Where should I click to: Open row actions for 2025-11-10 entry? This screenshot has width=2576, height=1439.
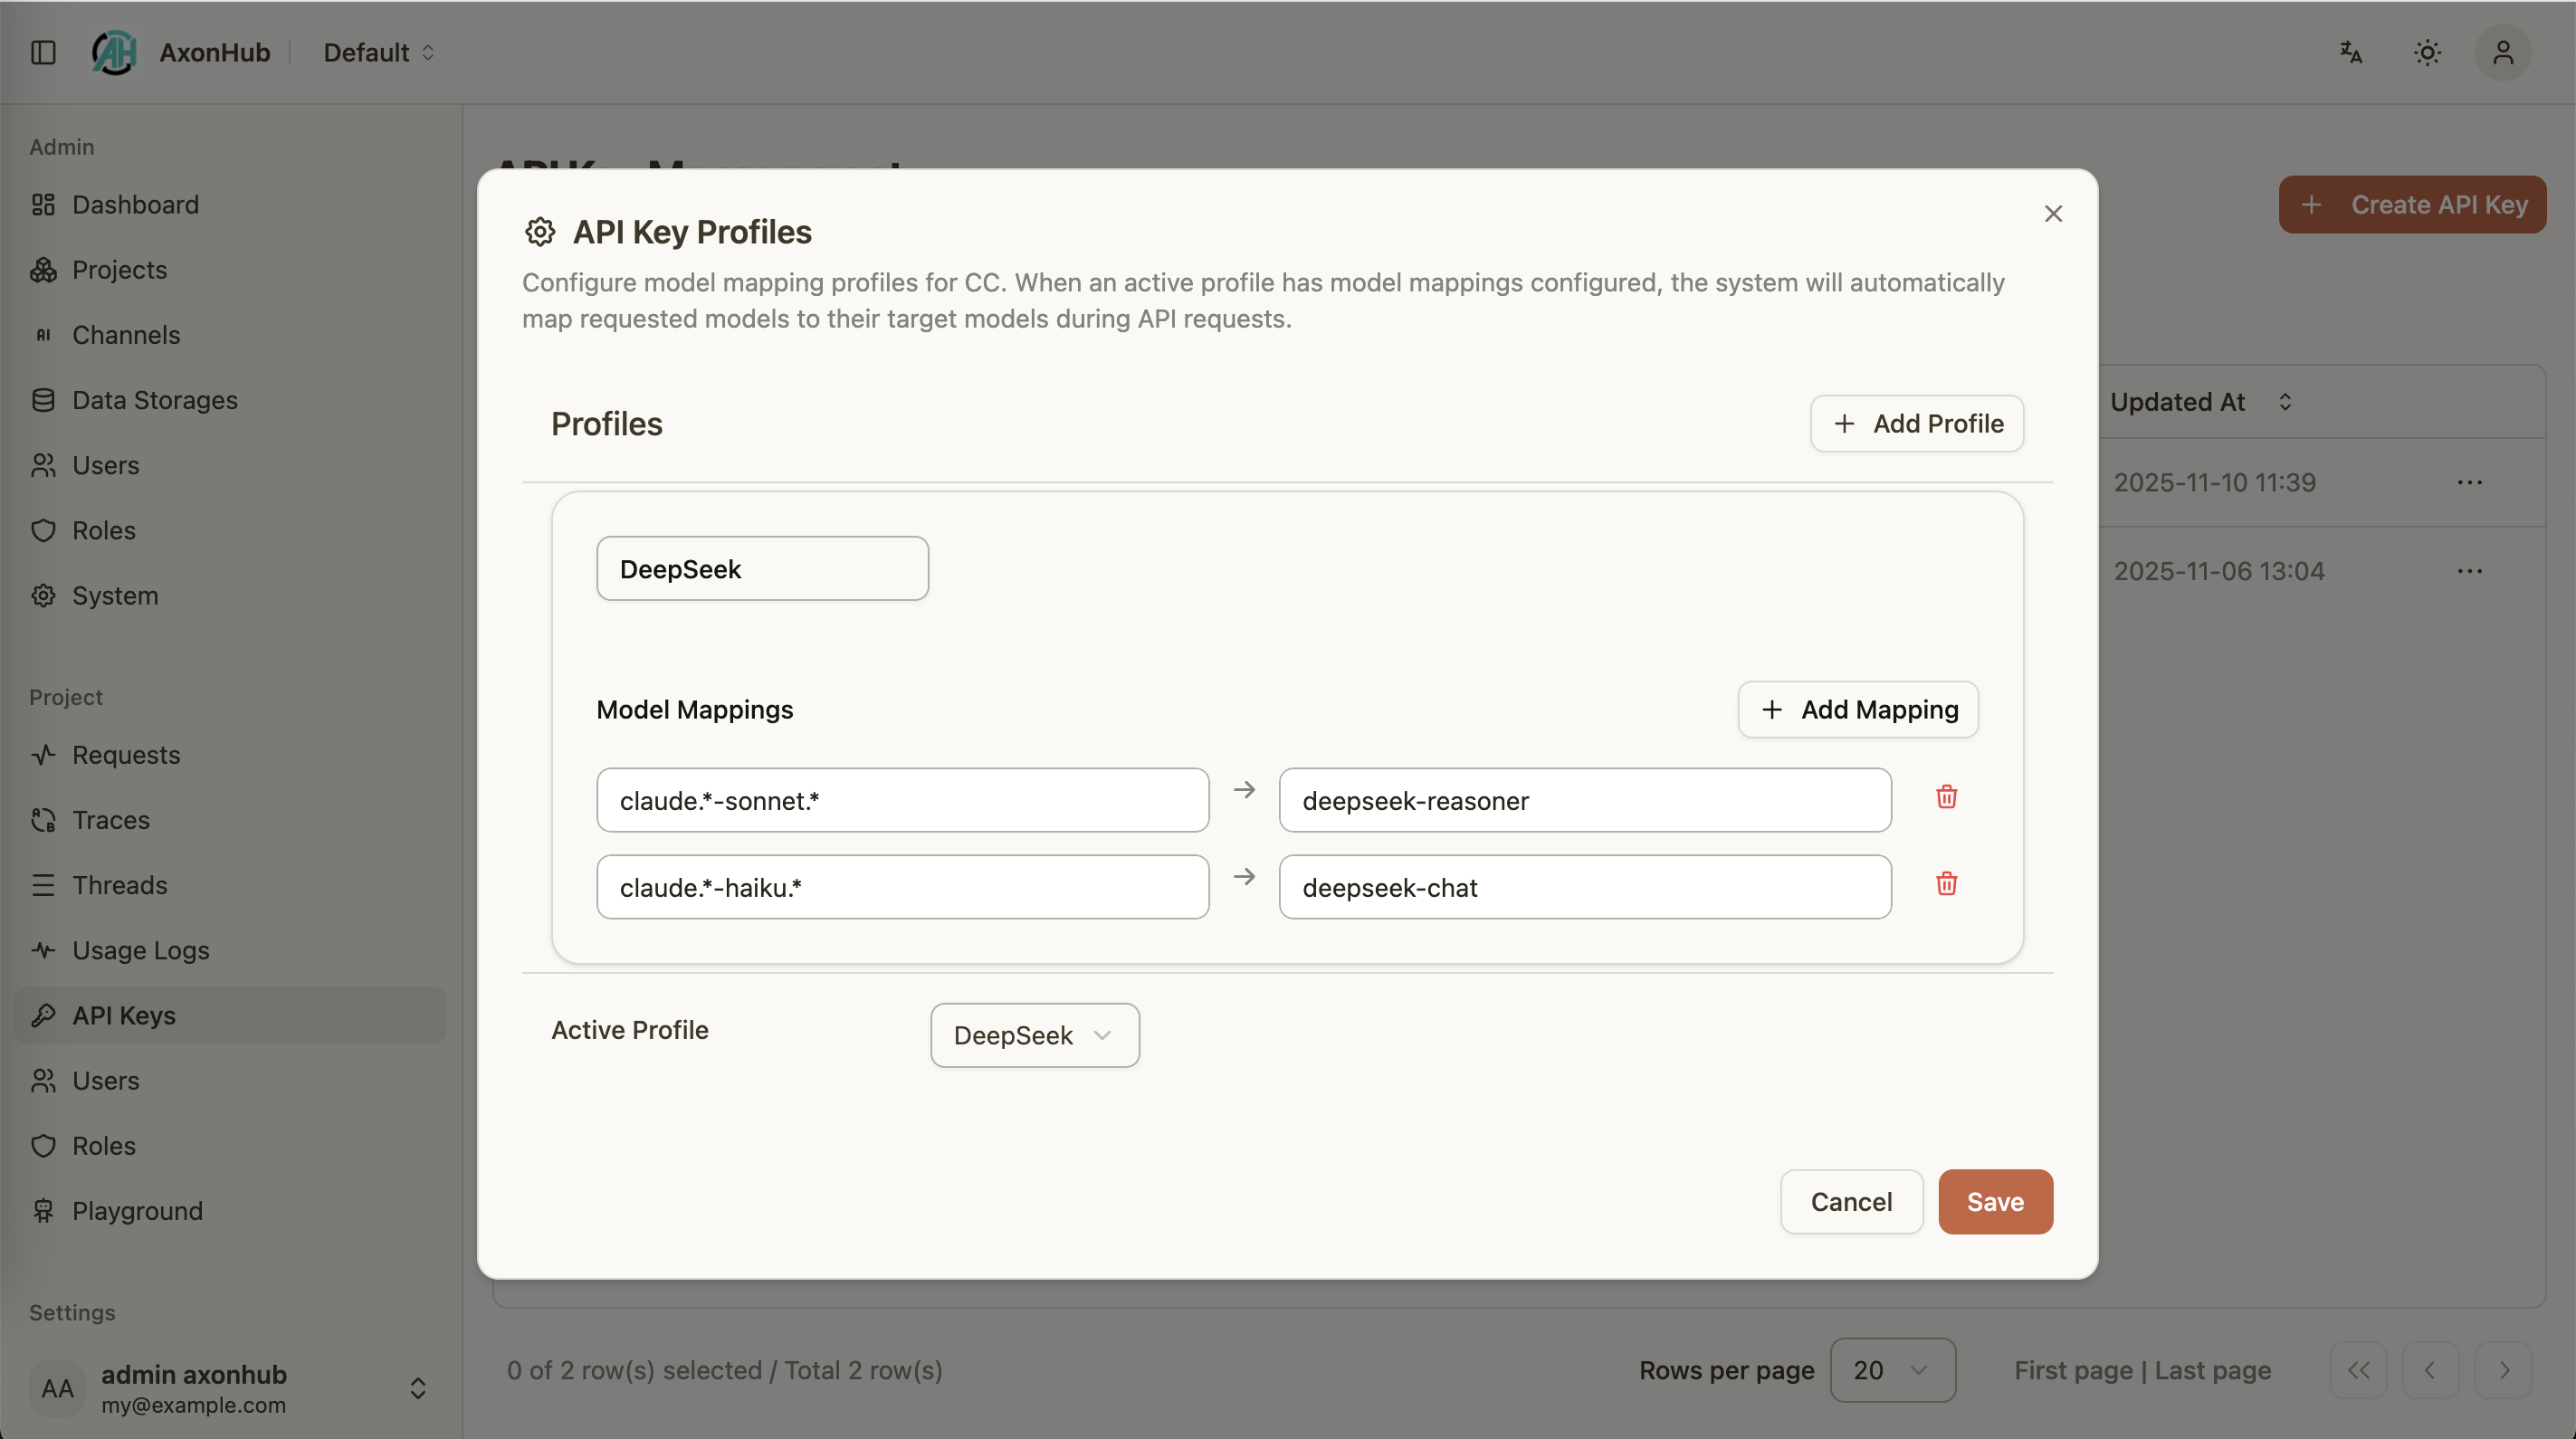[x=2469, y=483]
